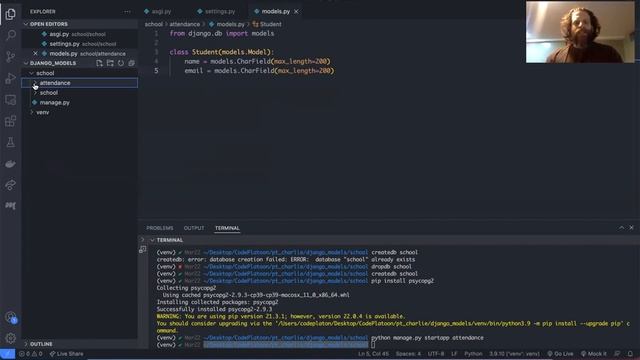Click email field line in editor
The image size is (640, 360).
259,71
